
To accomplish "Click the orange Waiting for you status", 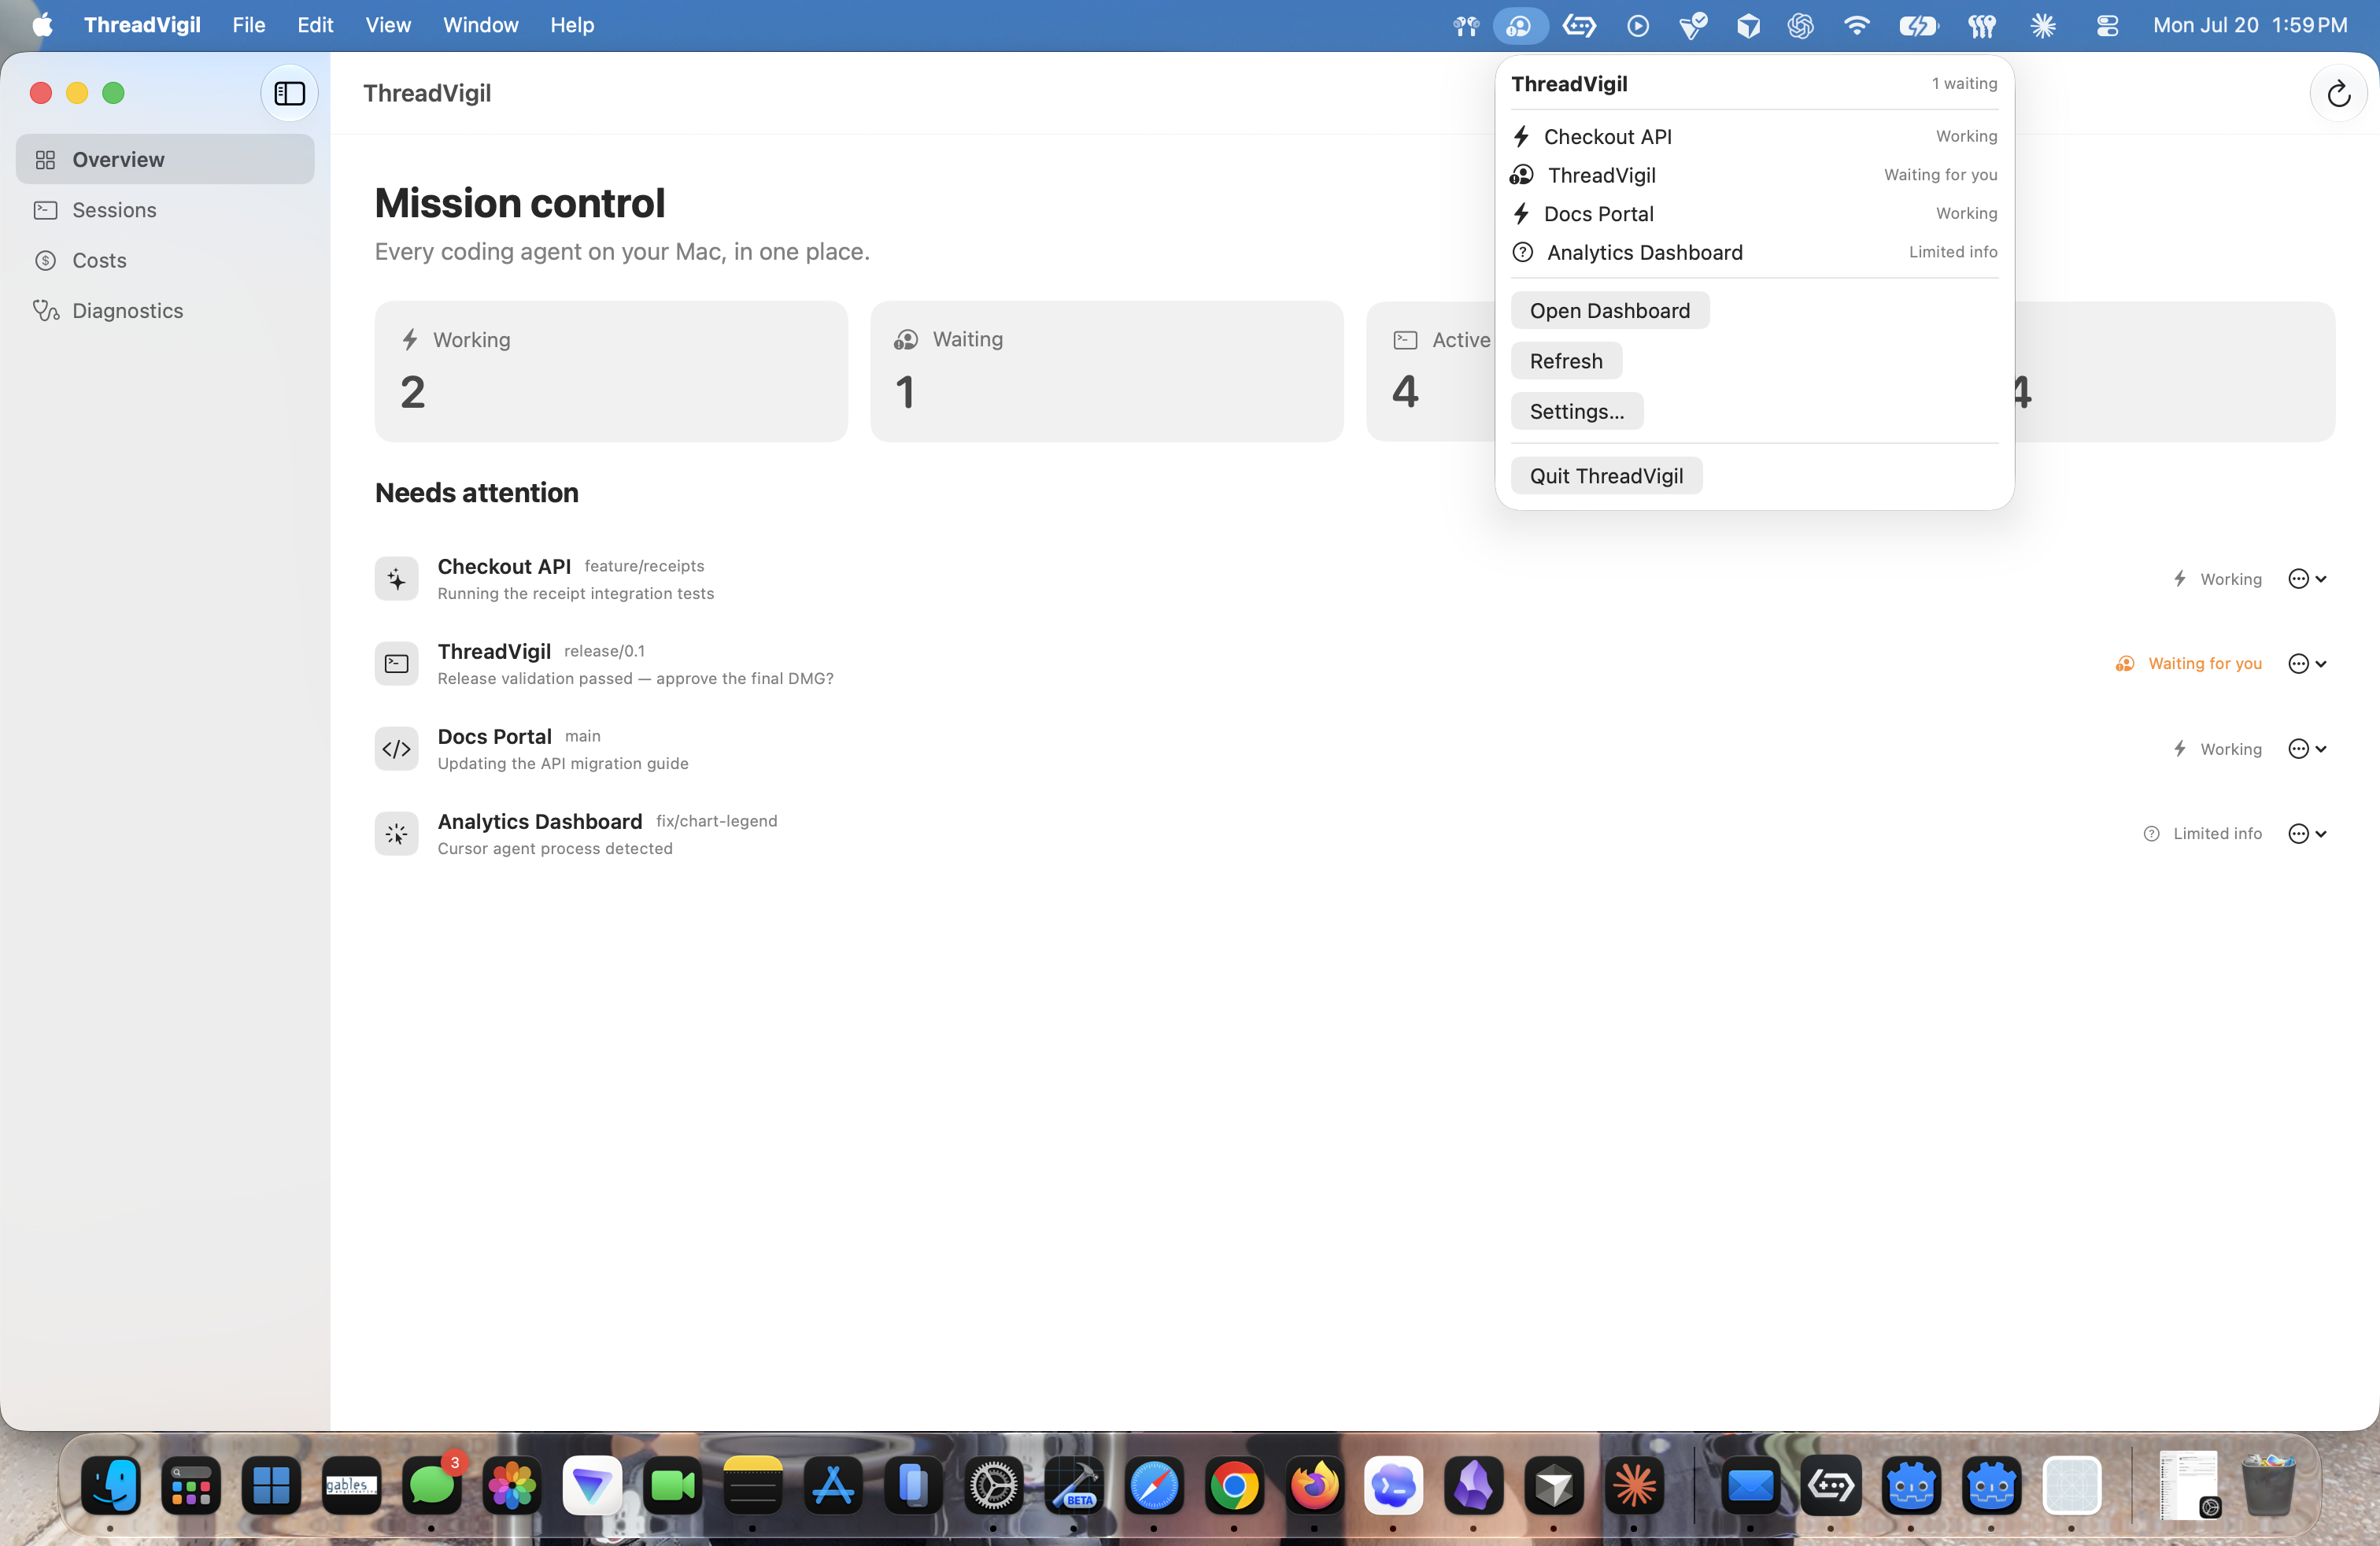I will 2188,664.
